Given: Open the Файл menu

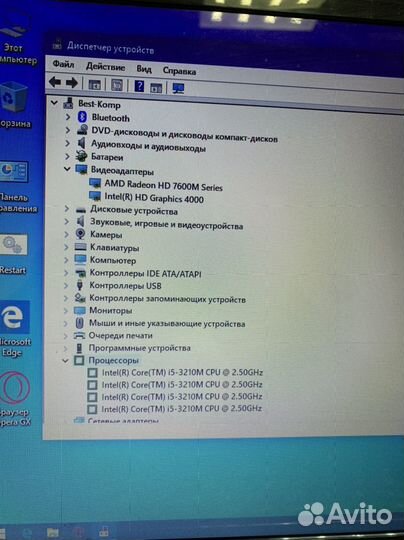Looking at the screenshot, I should tap(63, 64).
